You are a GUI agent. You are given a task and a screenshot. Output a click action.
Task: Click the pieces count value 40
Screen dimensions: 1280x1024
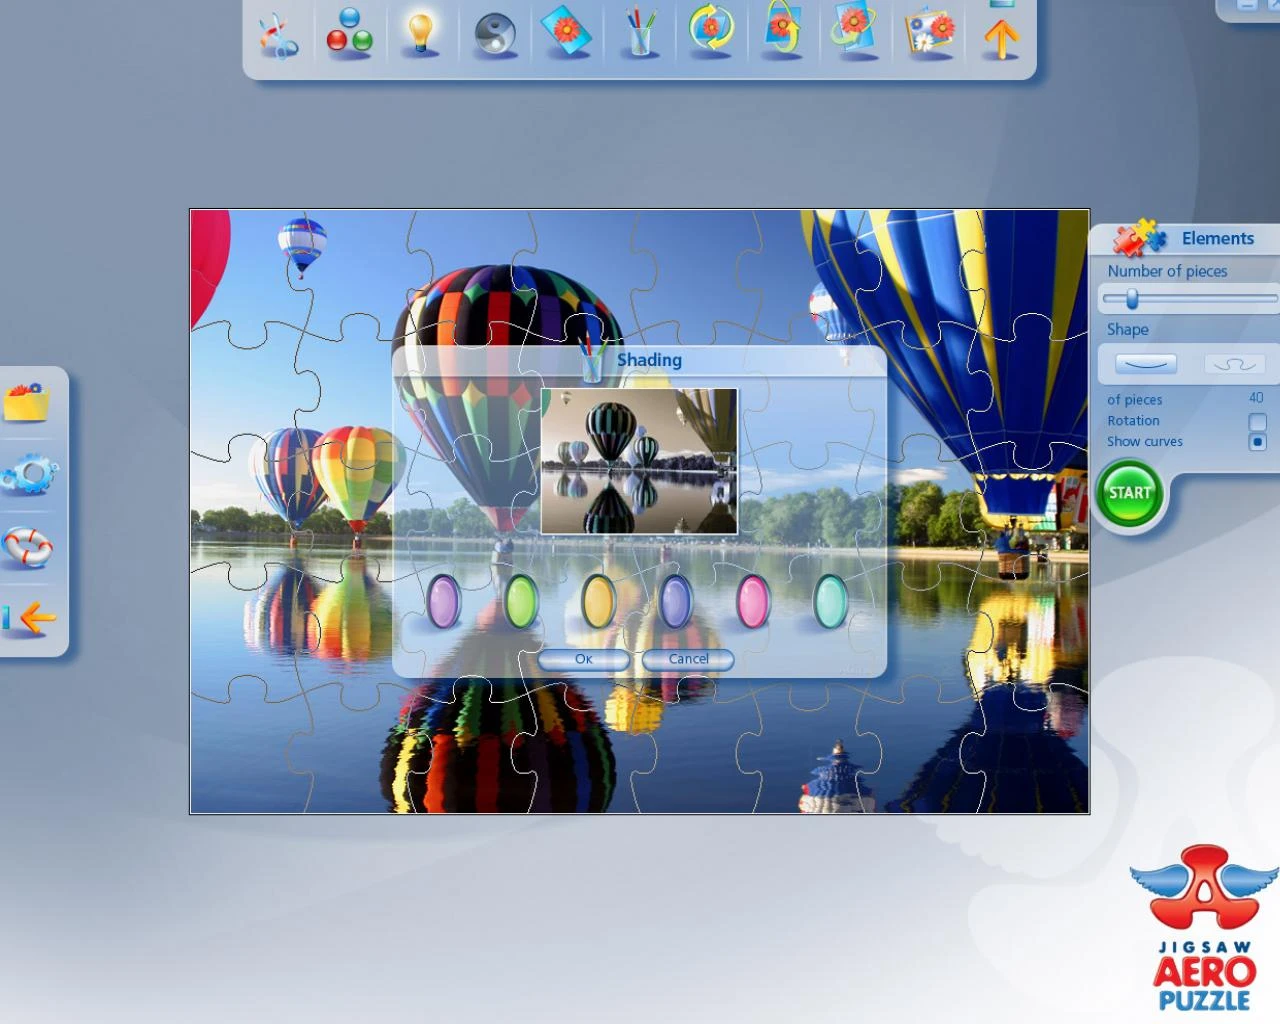(x=1256, y=398)
